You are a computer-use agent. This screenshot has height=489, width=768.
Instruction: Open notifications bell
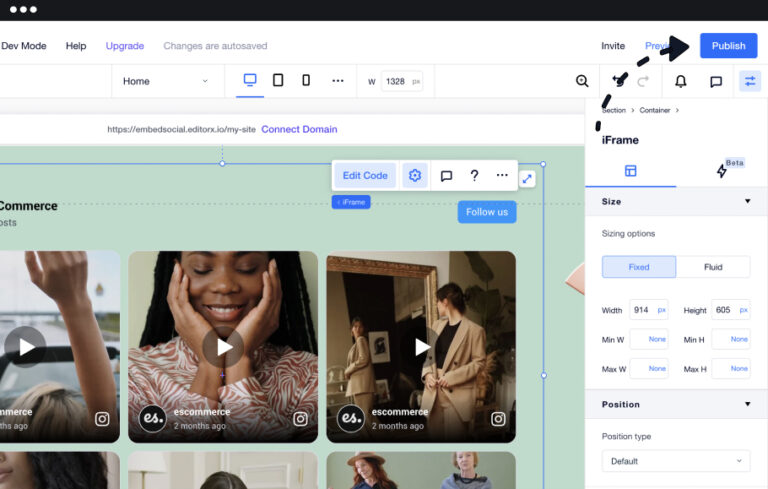pyautogui.click(x=680, y=81)
